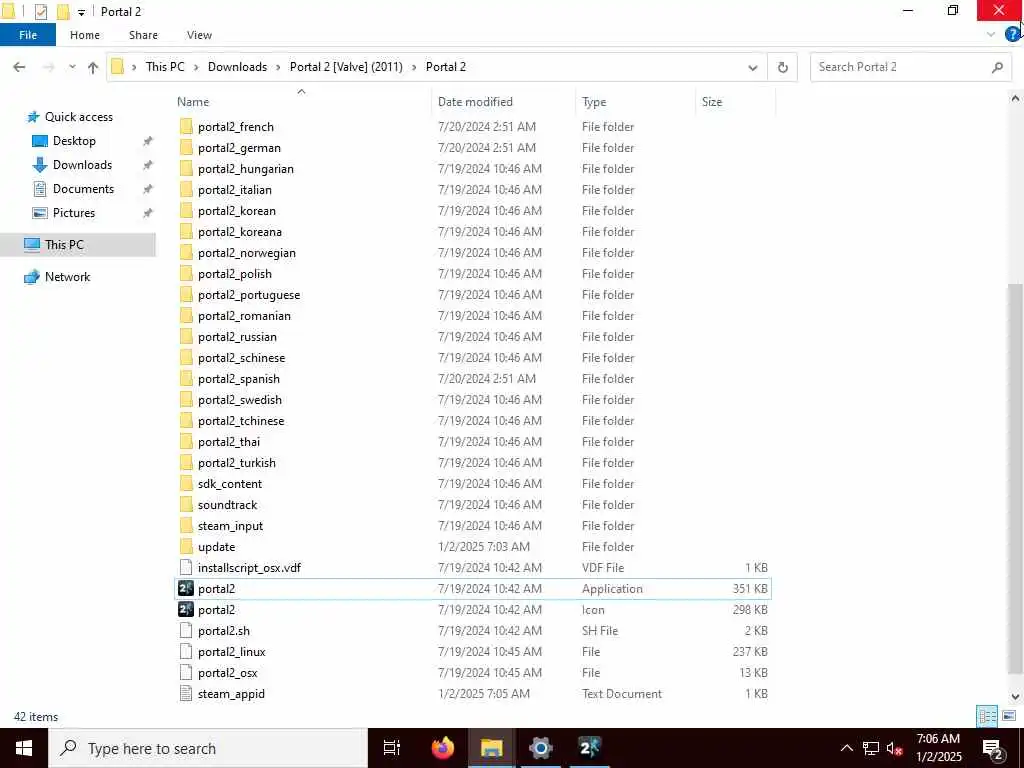Go up one folder level
The image size is (1024, 768).
[93, 67]
